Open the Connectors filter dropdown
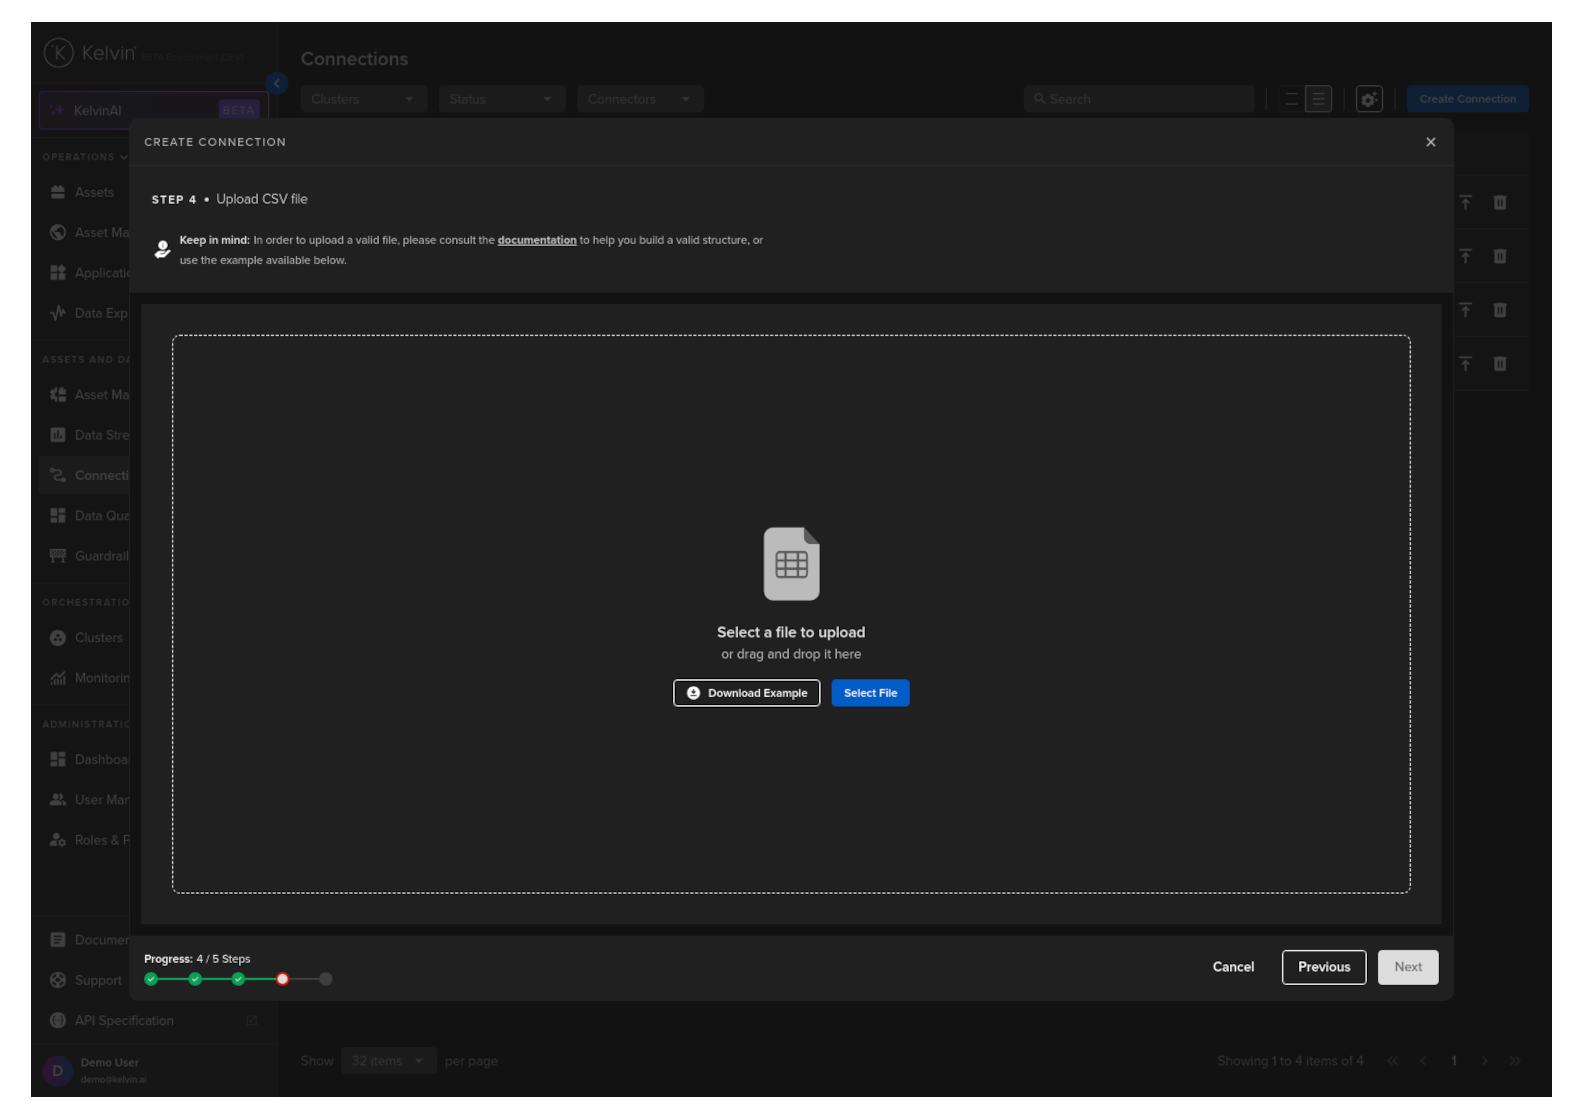The height and width of the screenshot is (1120, 1584). 639,99
